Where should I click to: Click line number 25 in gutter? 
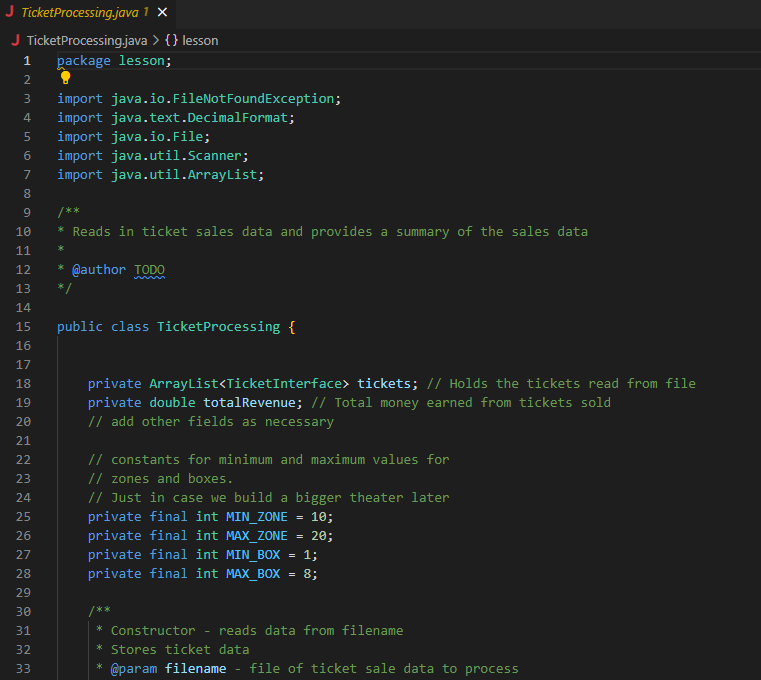pos(23,516)
